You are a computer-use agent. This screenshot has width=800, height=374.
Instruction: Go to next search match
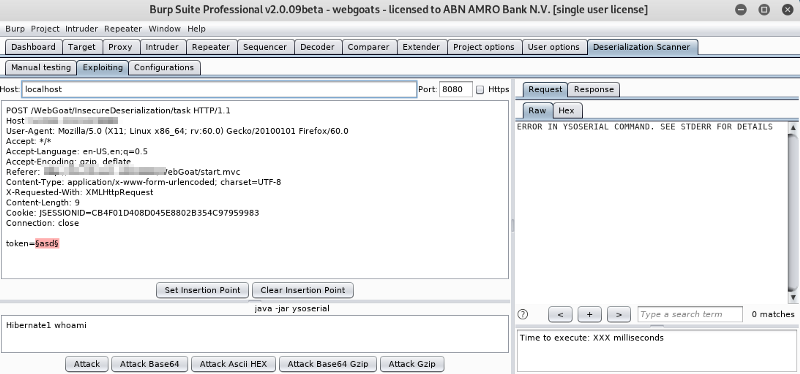619,314
